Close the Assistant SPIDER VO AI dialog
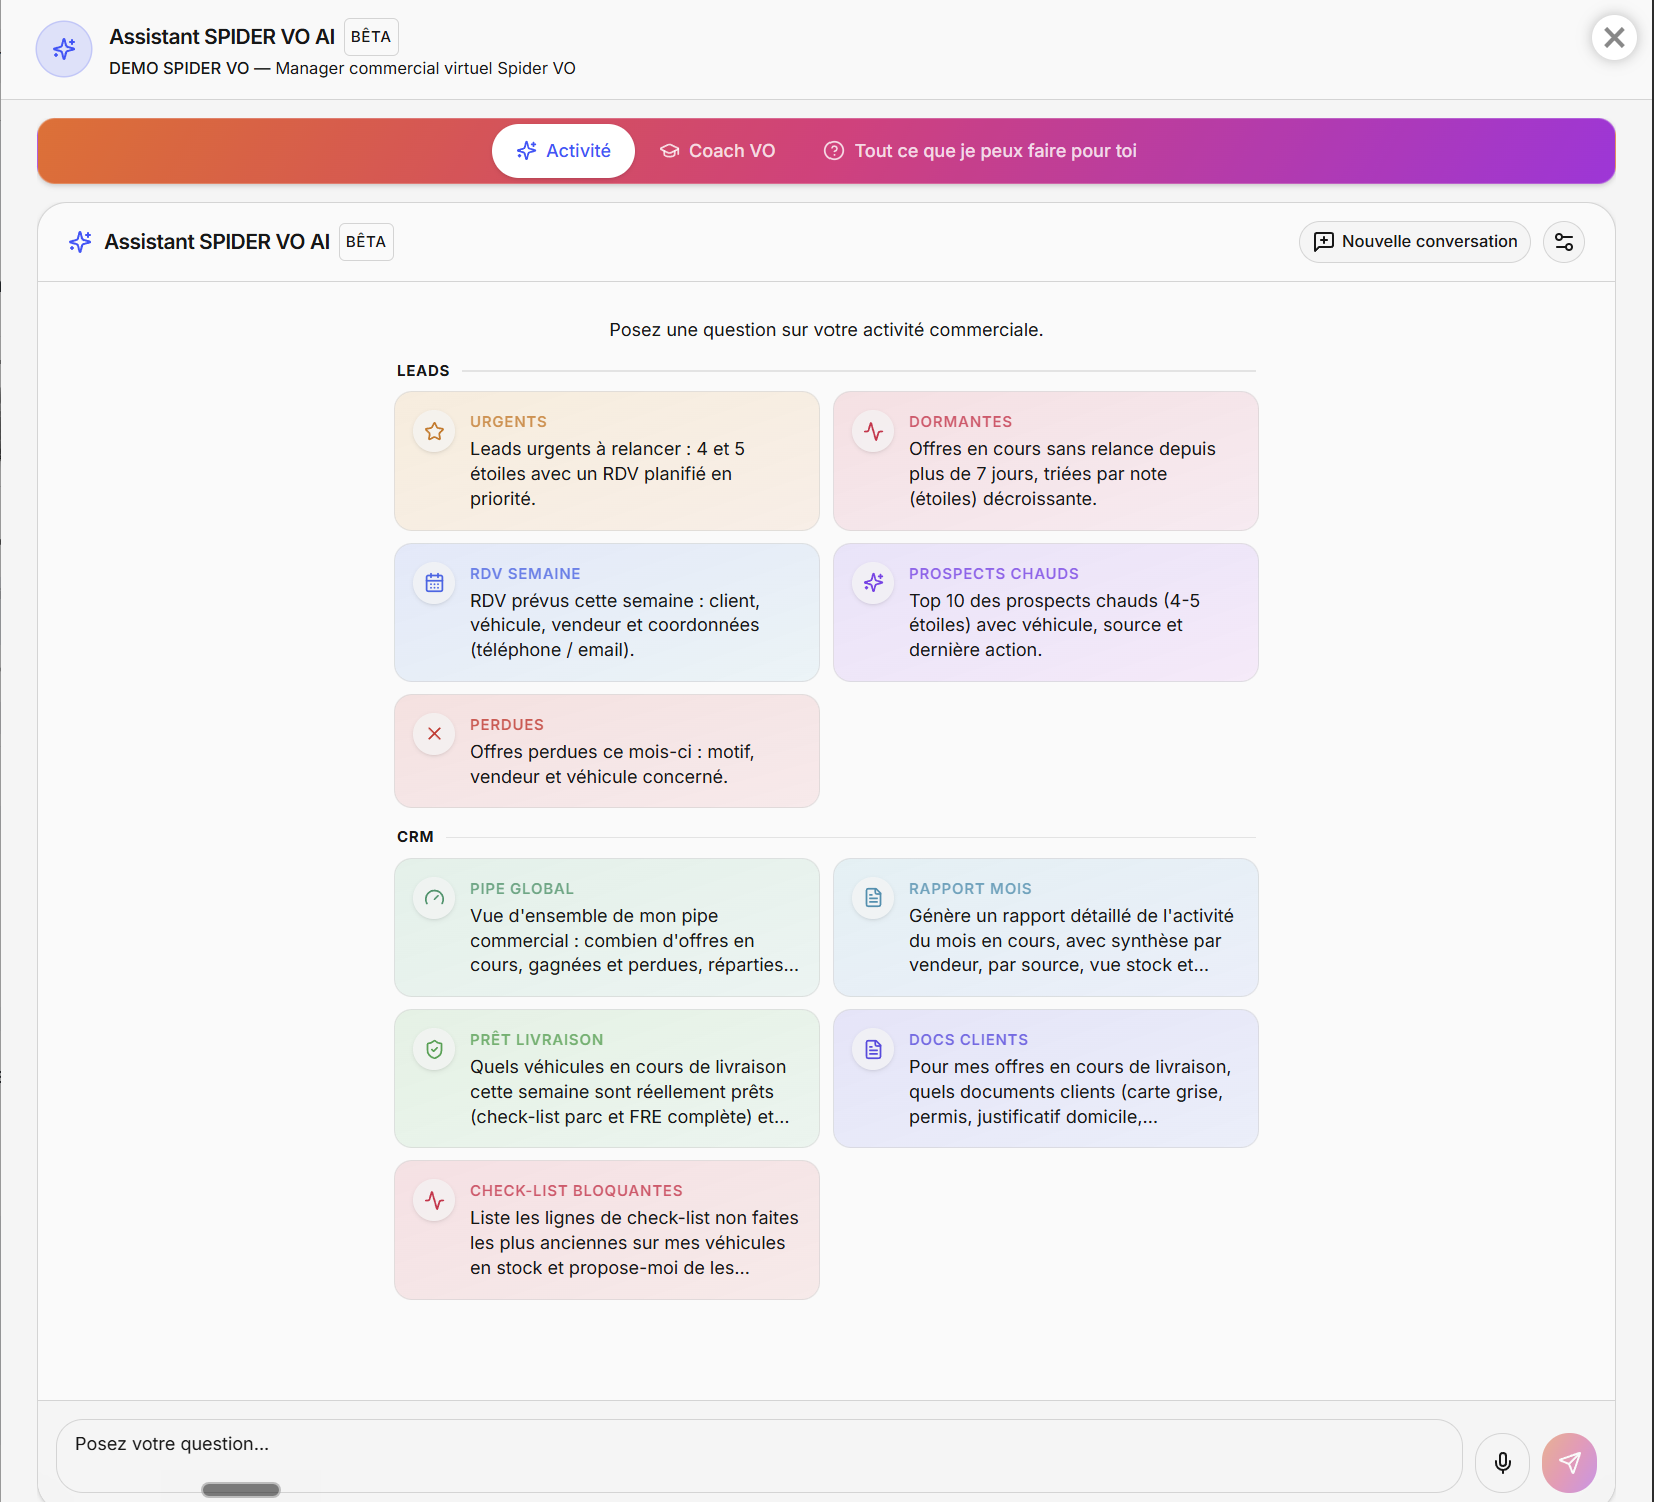This screenshot has height=1502, width=1654. pos(1614,38)
